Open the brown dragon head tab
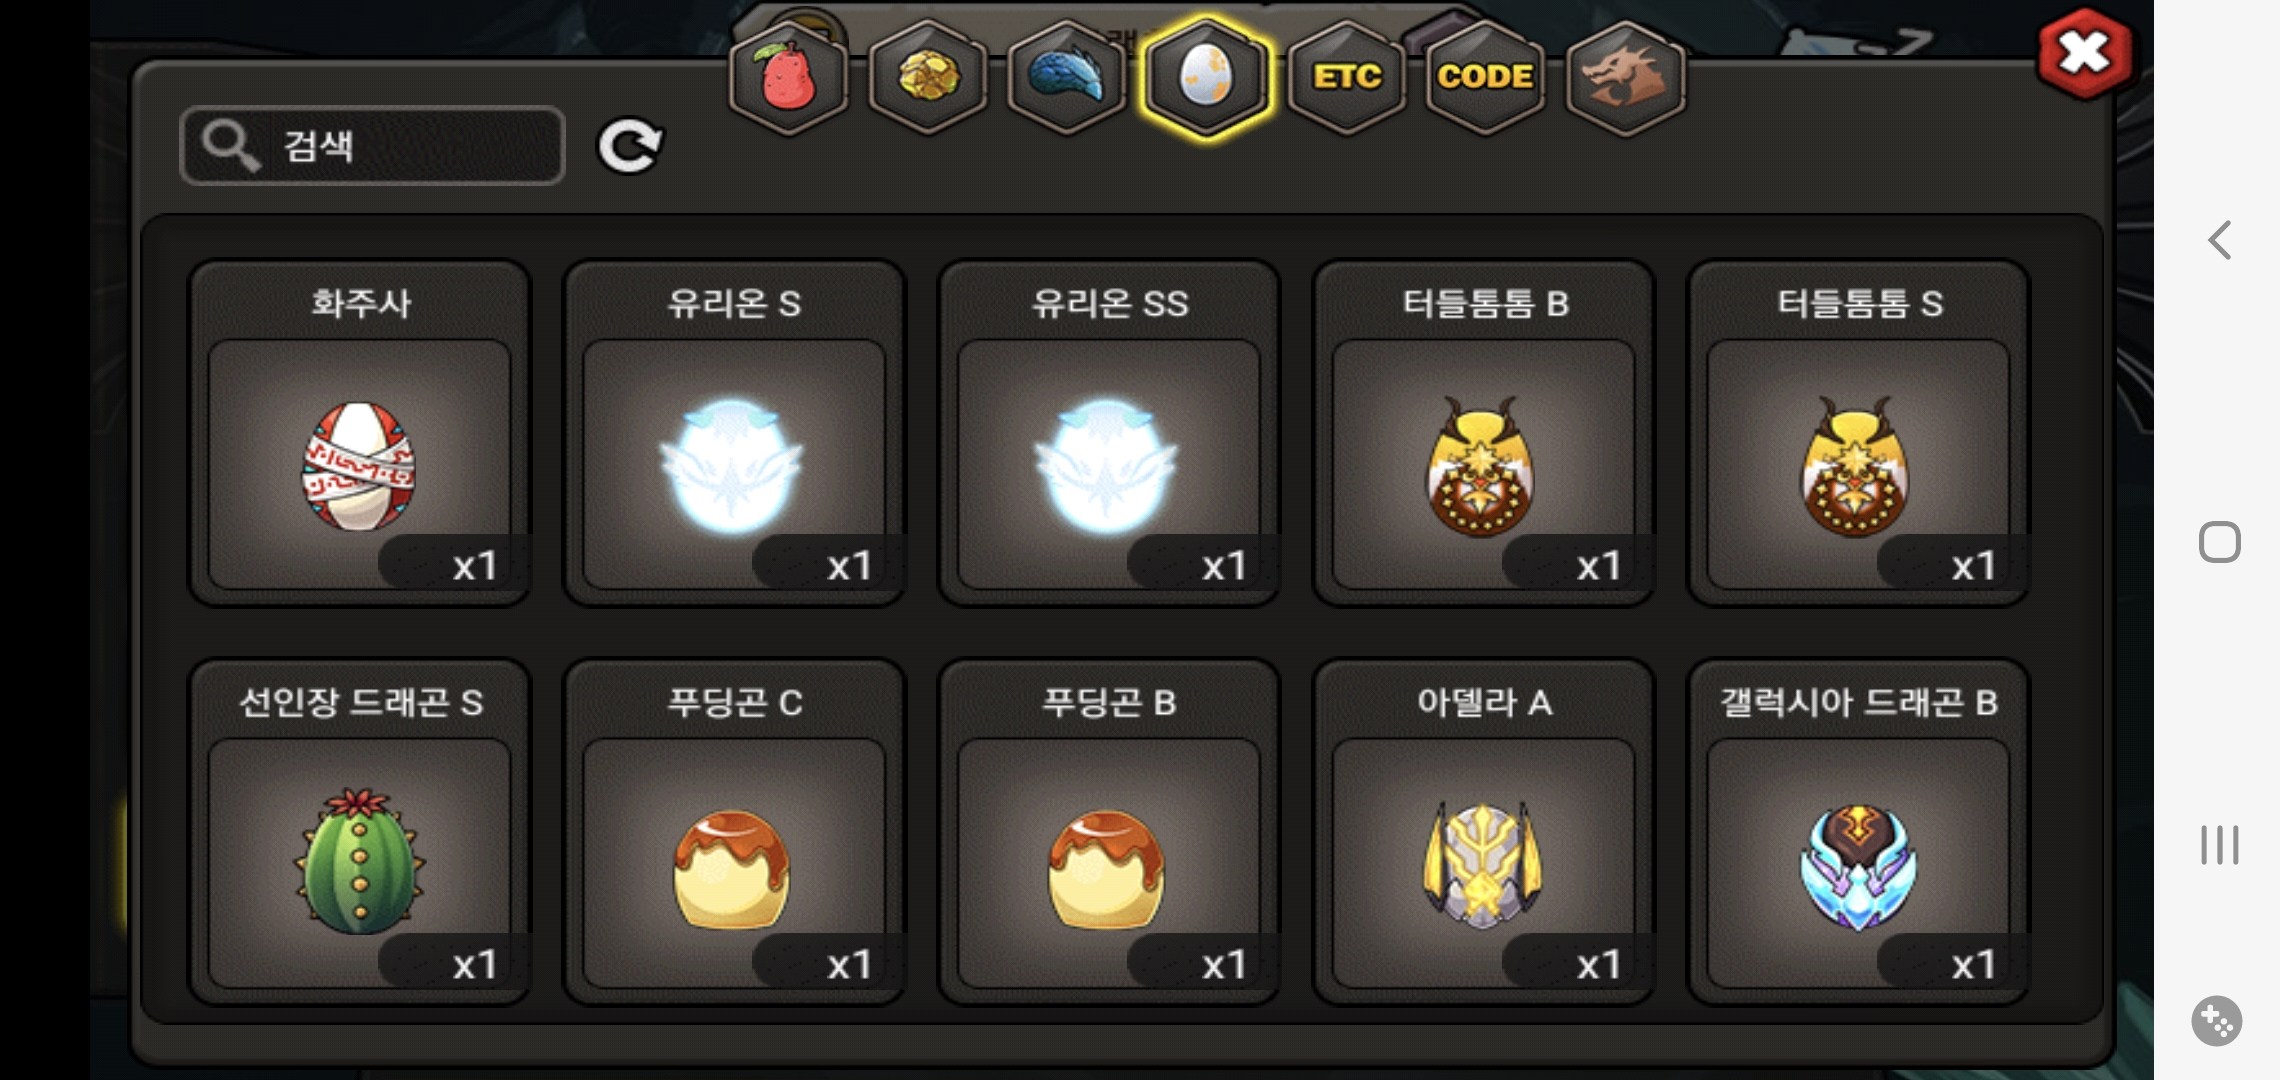 (1625, 78)
